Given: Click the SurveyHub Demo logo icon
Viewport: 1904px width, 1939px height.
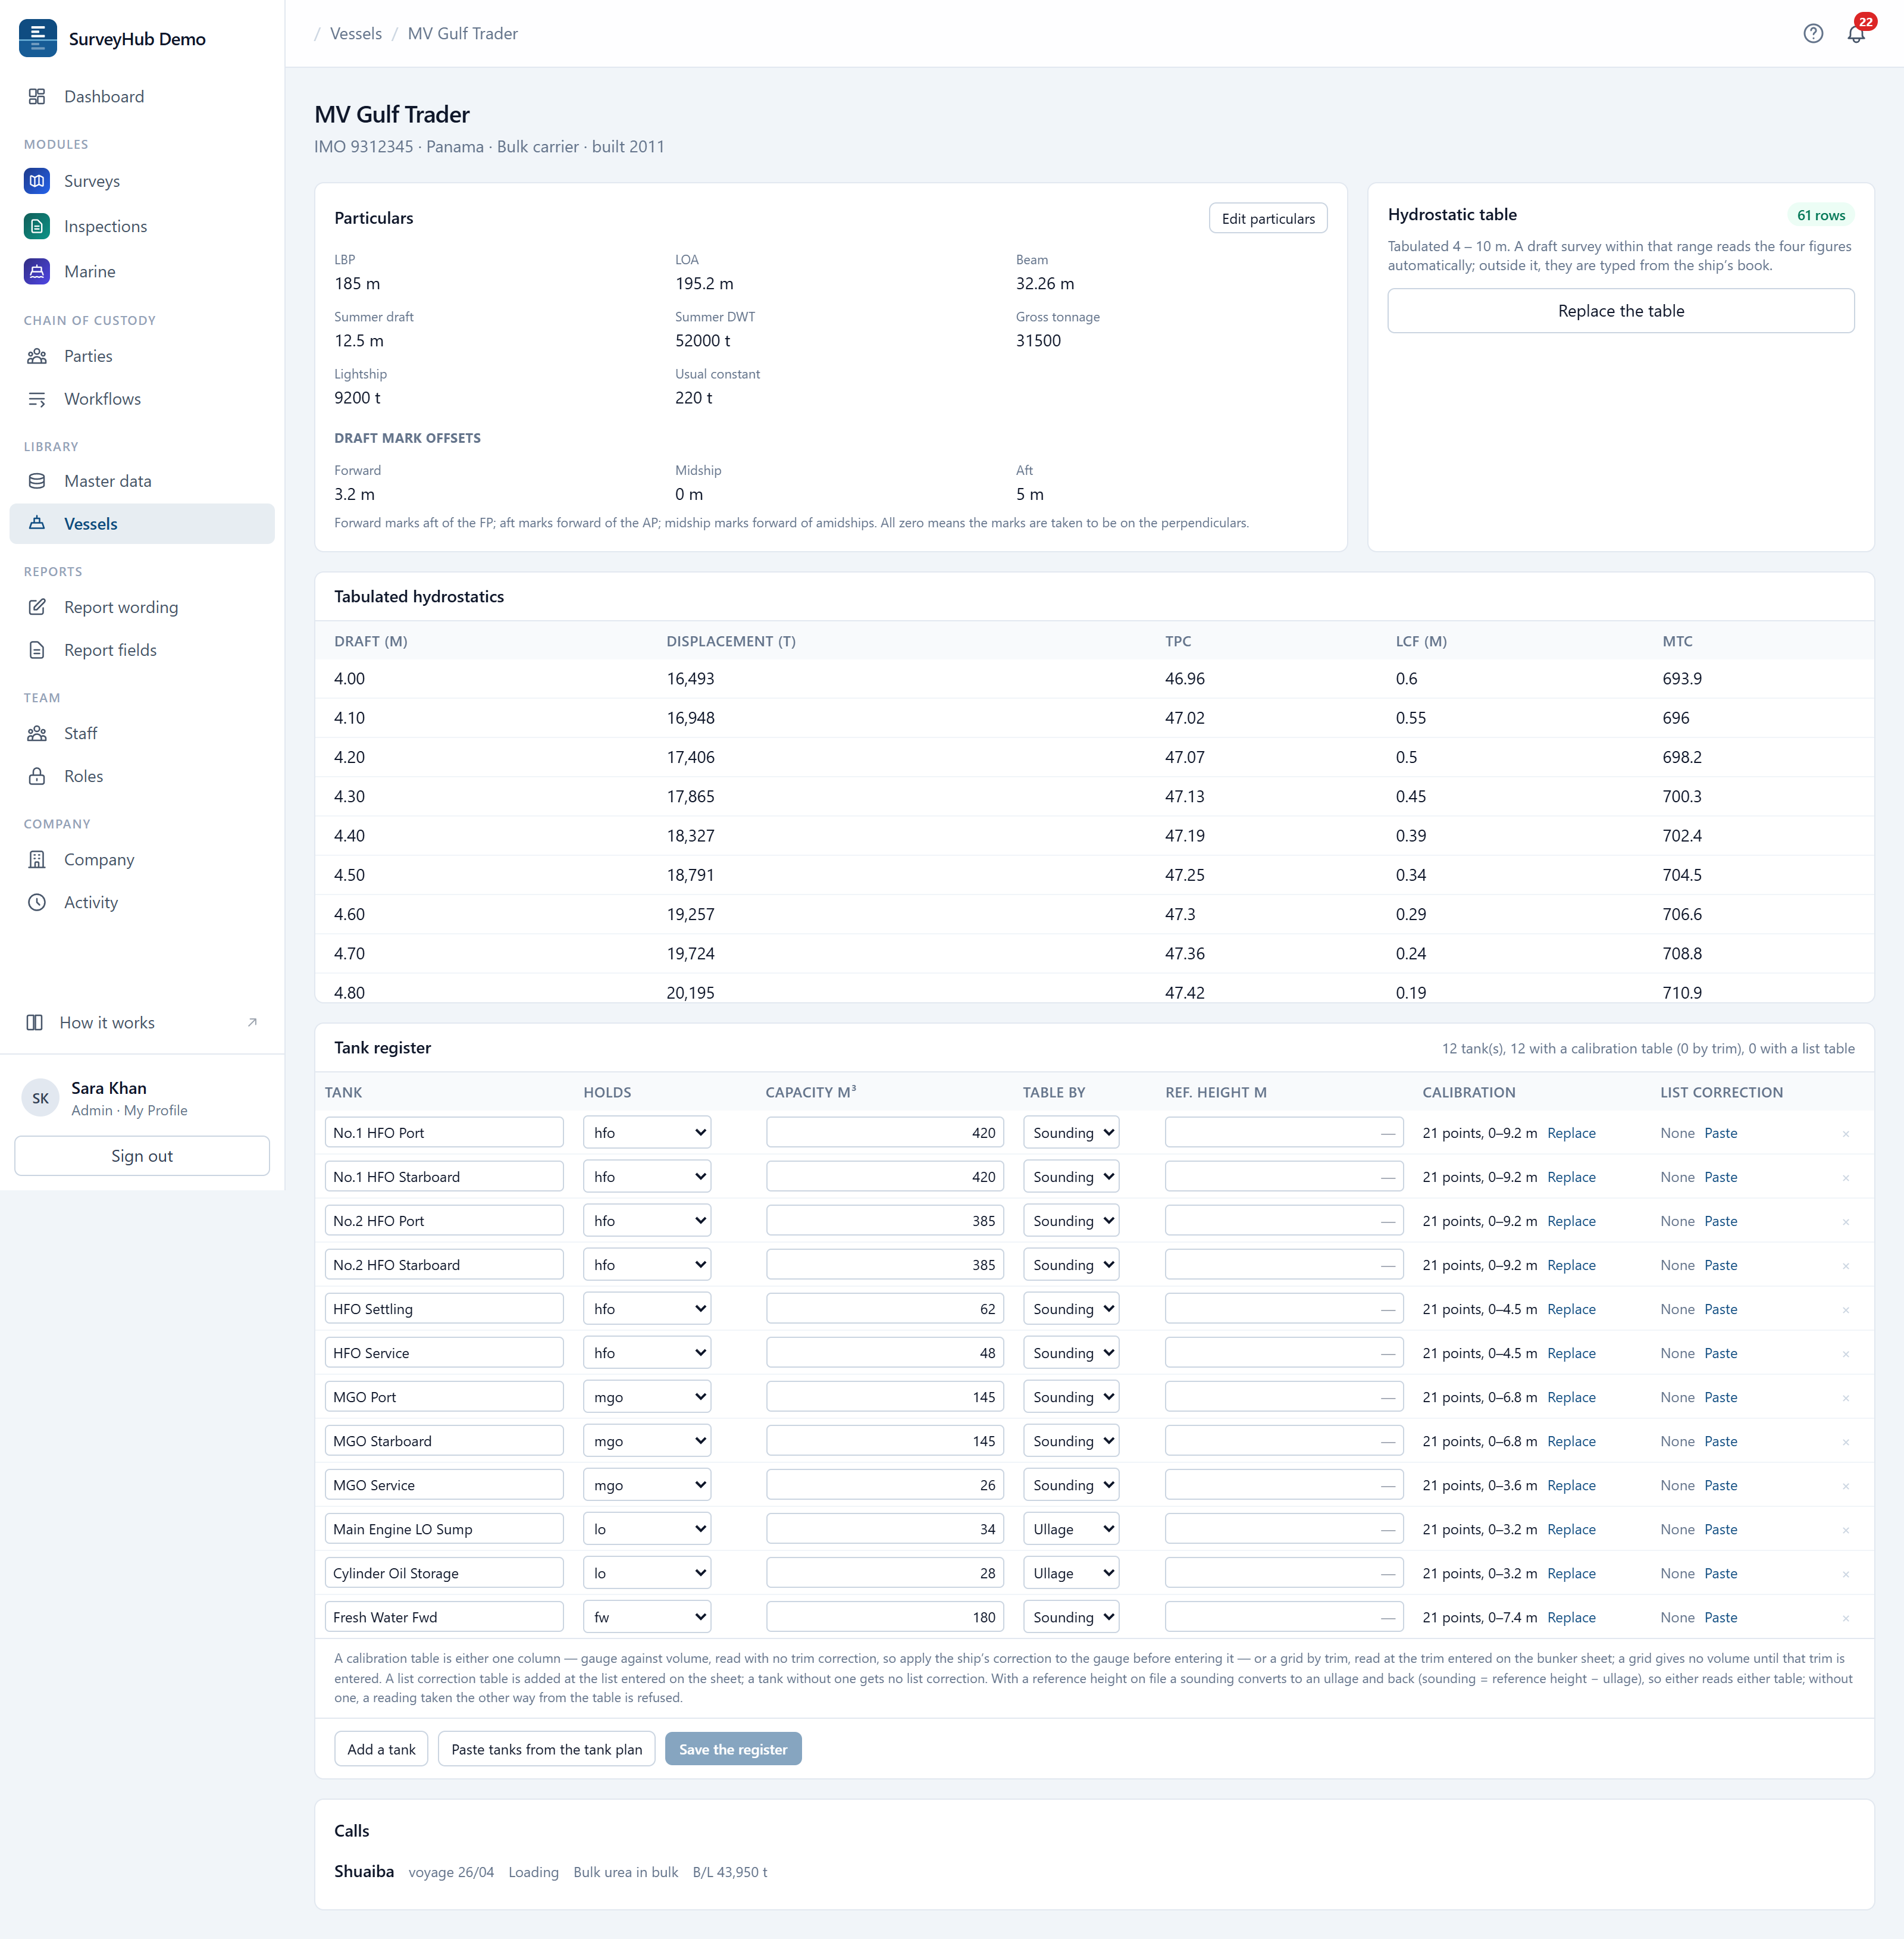Looking at the screenshot, I should [38, 38].
